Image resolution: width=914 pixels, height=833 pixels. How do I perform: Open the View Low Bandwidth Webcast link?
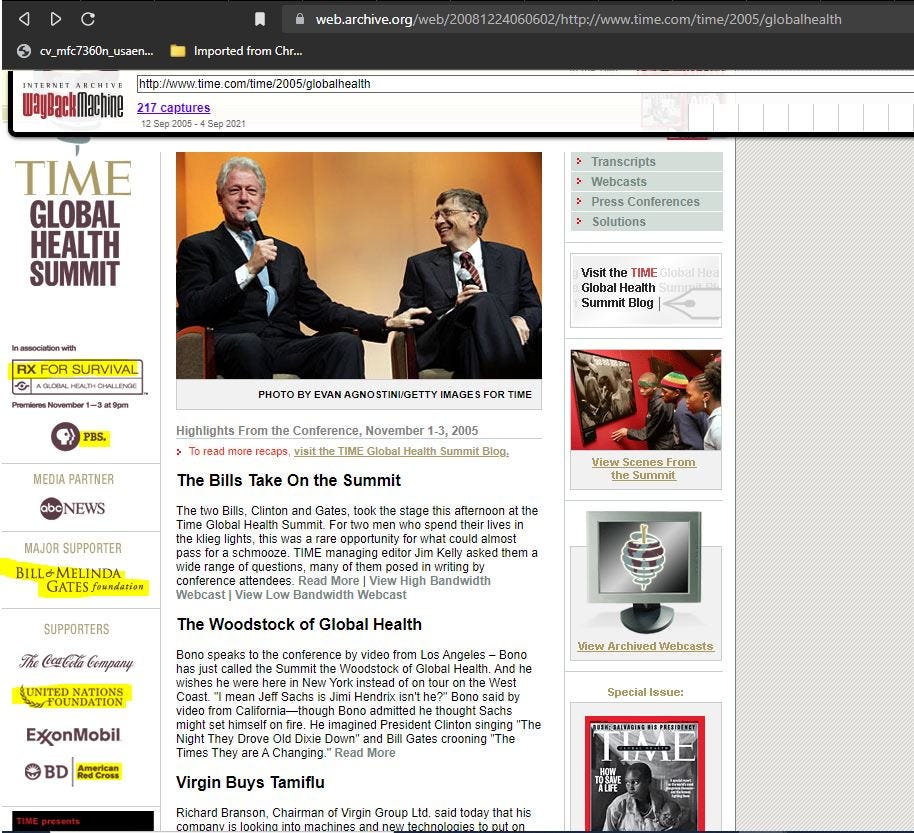pos(321,595)
